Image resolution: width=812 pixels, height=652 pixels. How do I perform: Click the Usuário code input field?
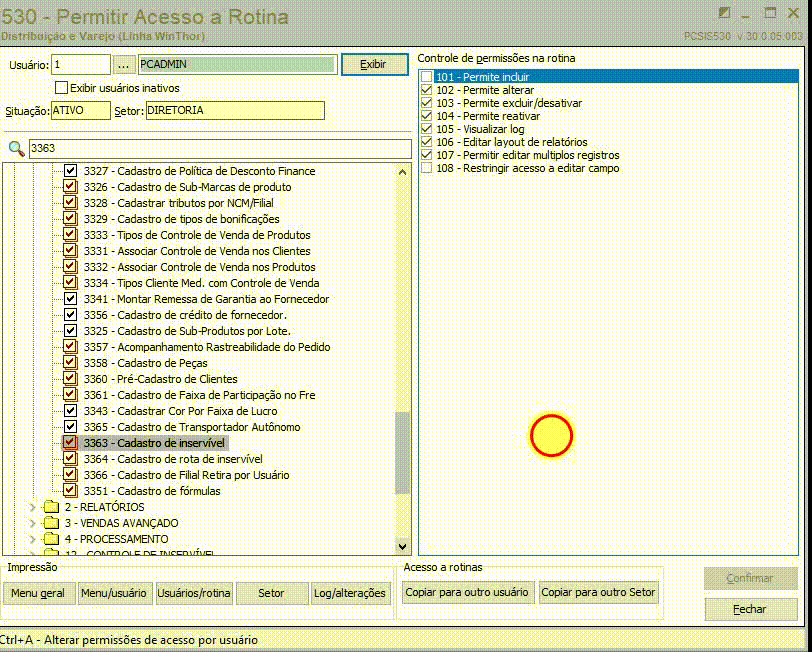coord(81,65)
